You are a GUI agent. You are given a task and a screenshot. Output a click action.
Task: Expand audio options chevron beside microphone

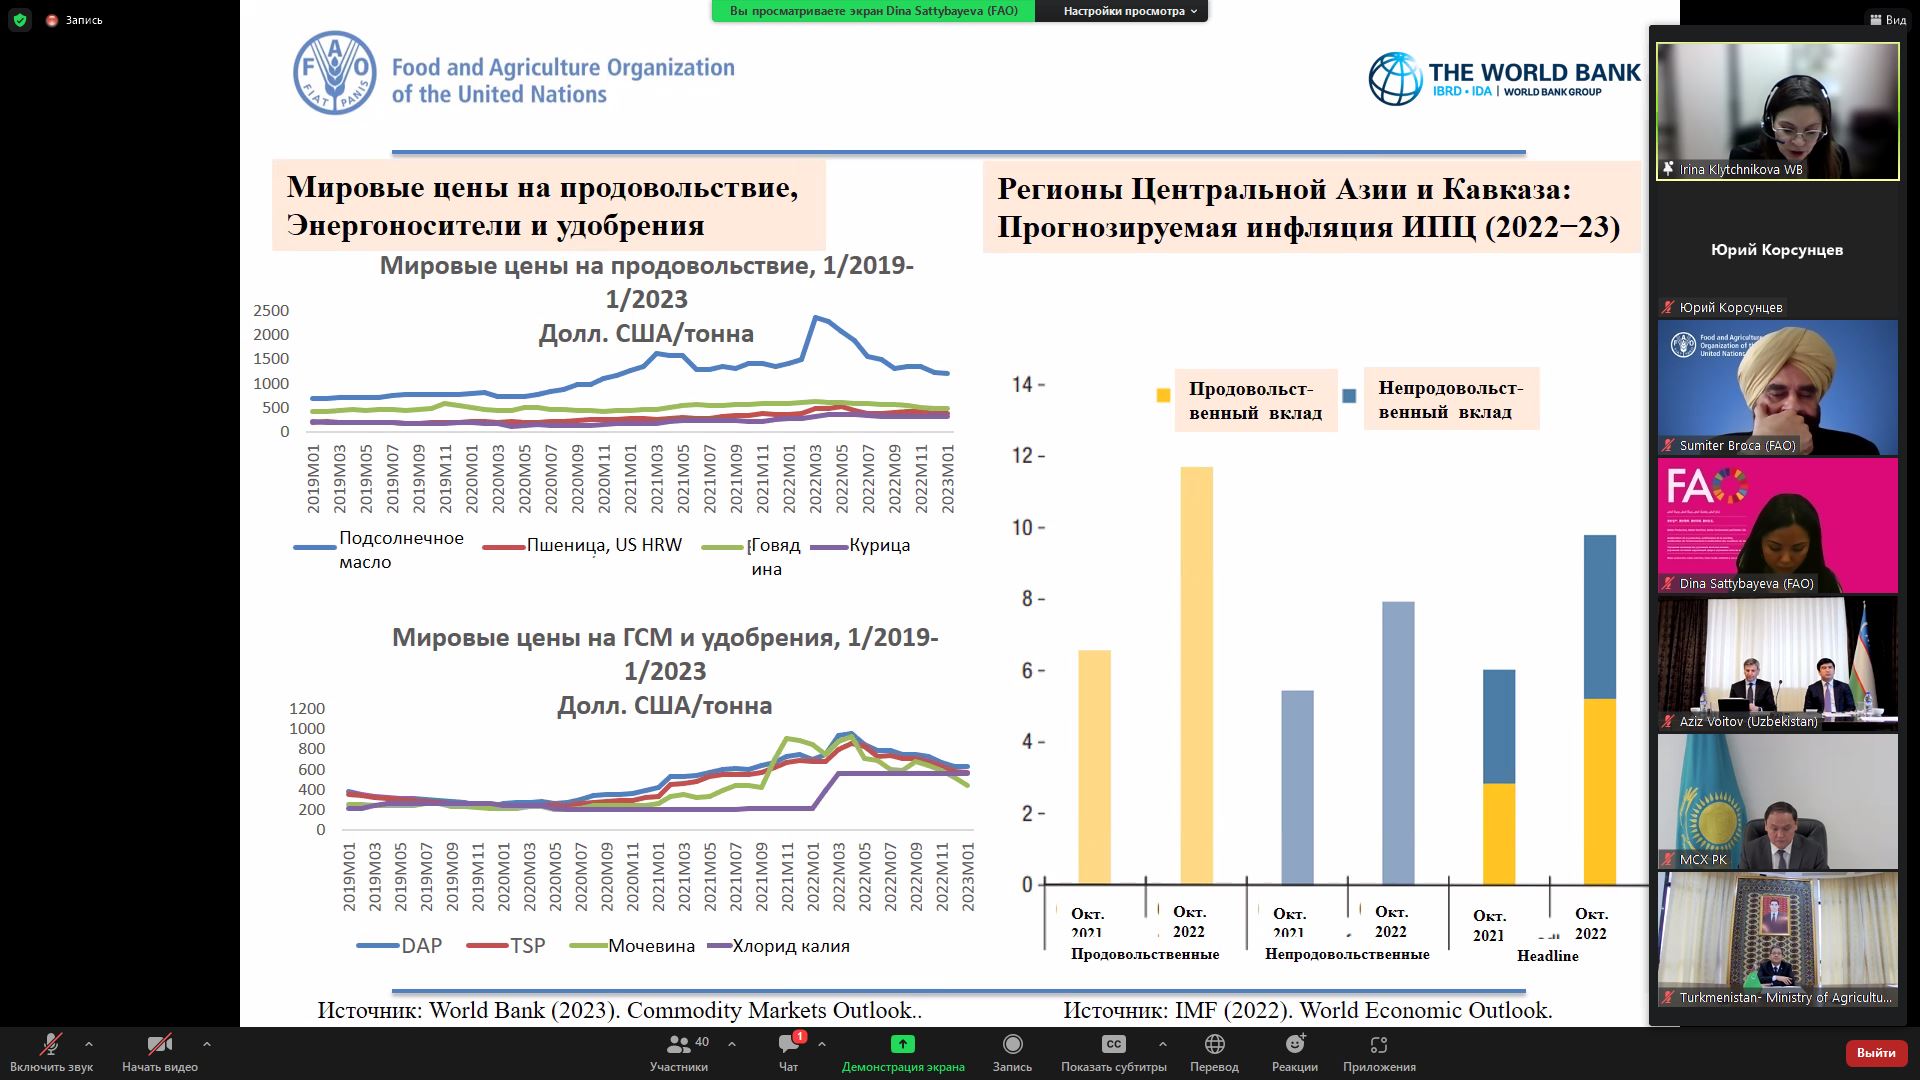[x=89, y=1044]
